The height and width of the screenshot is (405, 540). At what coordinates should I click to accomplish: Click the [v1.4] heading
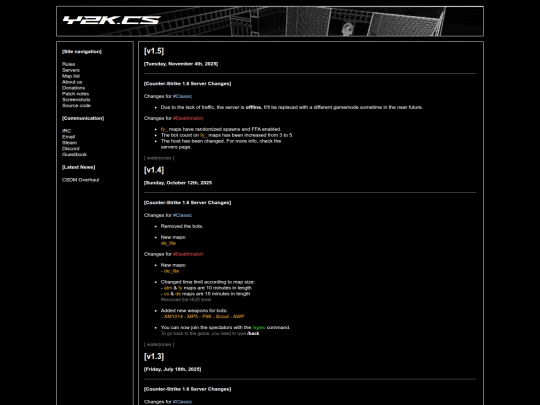(154, 170)
